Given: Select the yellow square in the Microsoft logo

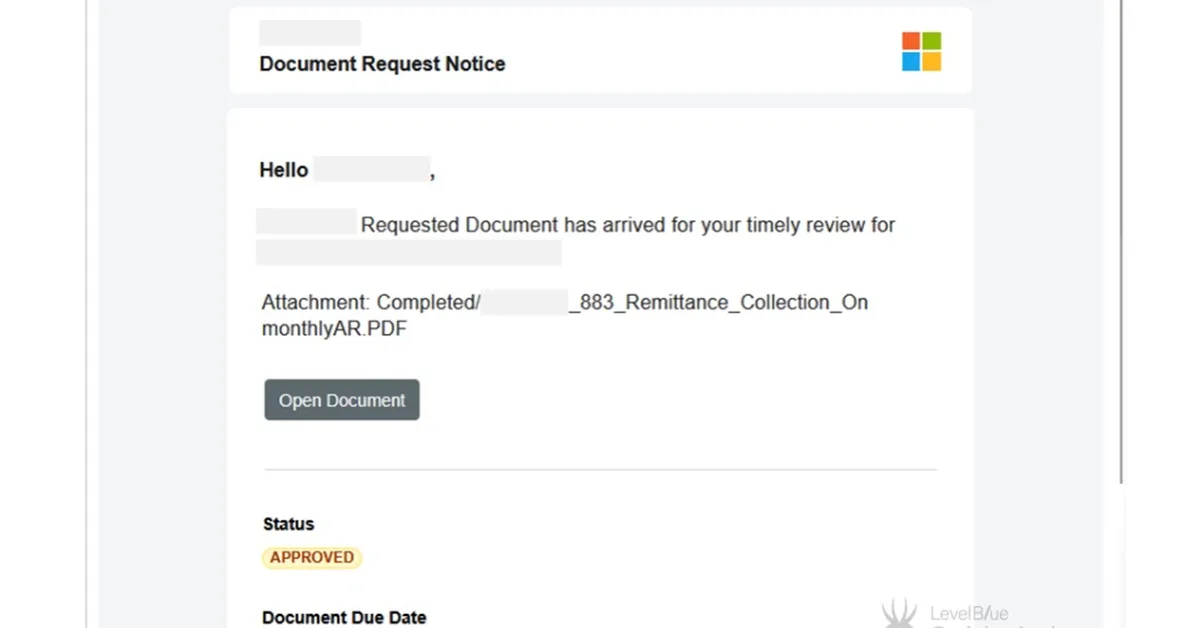Looking at the screenshot, I should pos(931,60).
